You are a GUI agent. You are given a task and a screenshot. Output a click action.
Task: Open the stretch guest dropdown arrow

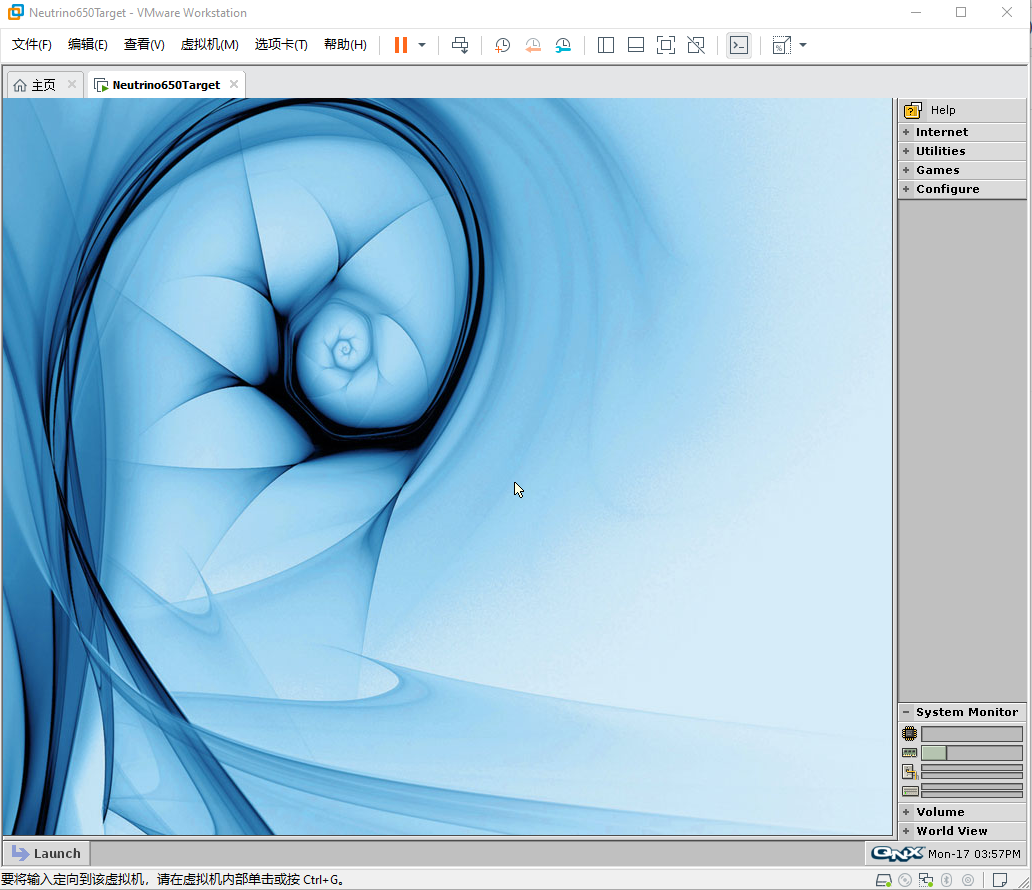(x=803, y=45)
